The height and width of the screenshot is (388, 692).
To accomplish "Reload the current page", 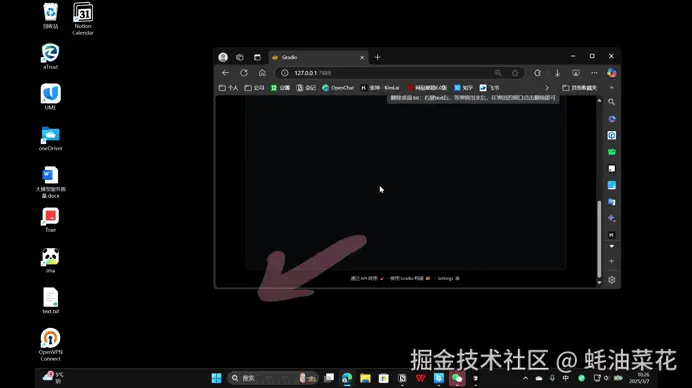I will click(x=244, y=73).
